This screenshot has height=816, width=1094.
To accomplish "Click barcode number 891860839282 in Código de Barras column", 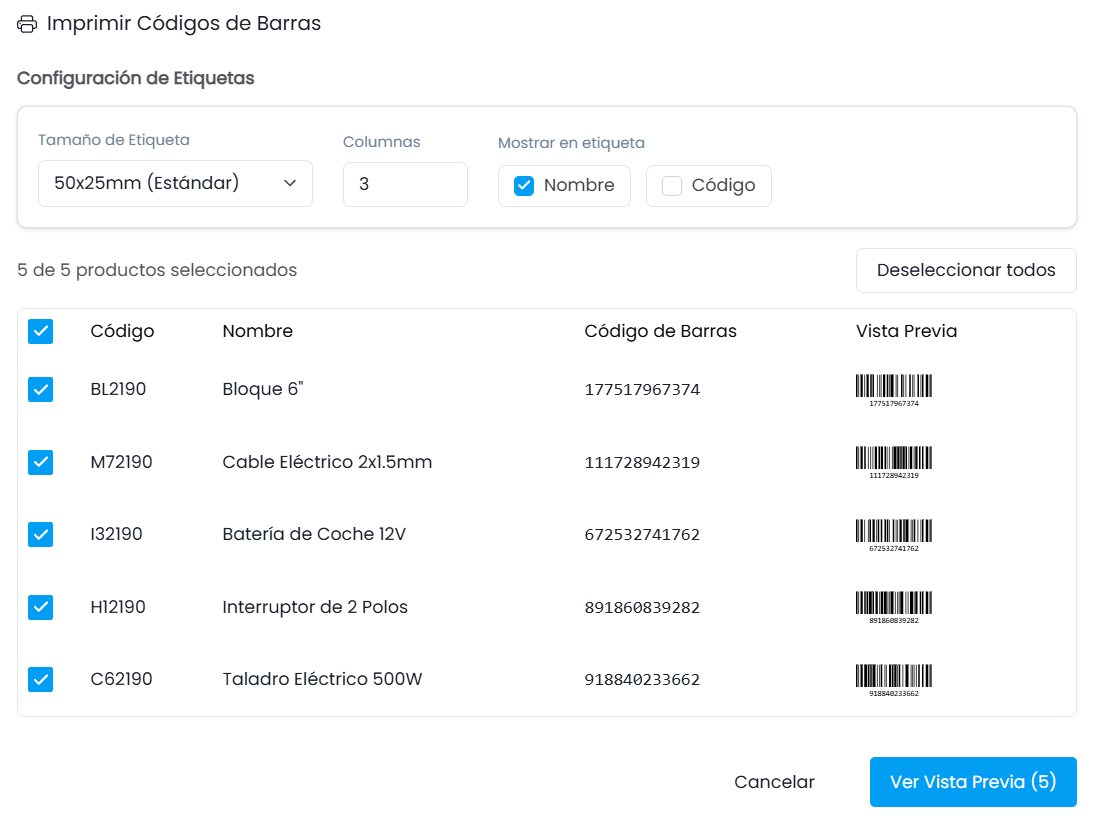I will pos(642,607).
